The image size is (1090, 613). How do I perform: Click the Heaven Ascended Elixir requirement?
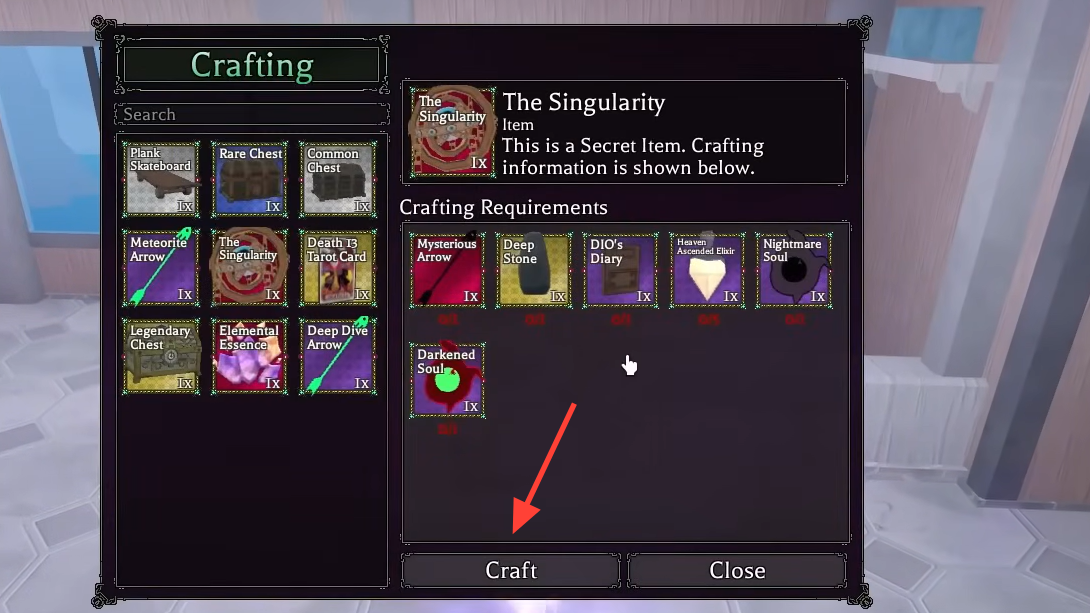point(707,270)
